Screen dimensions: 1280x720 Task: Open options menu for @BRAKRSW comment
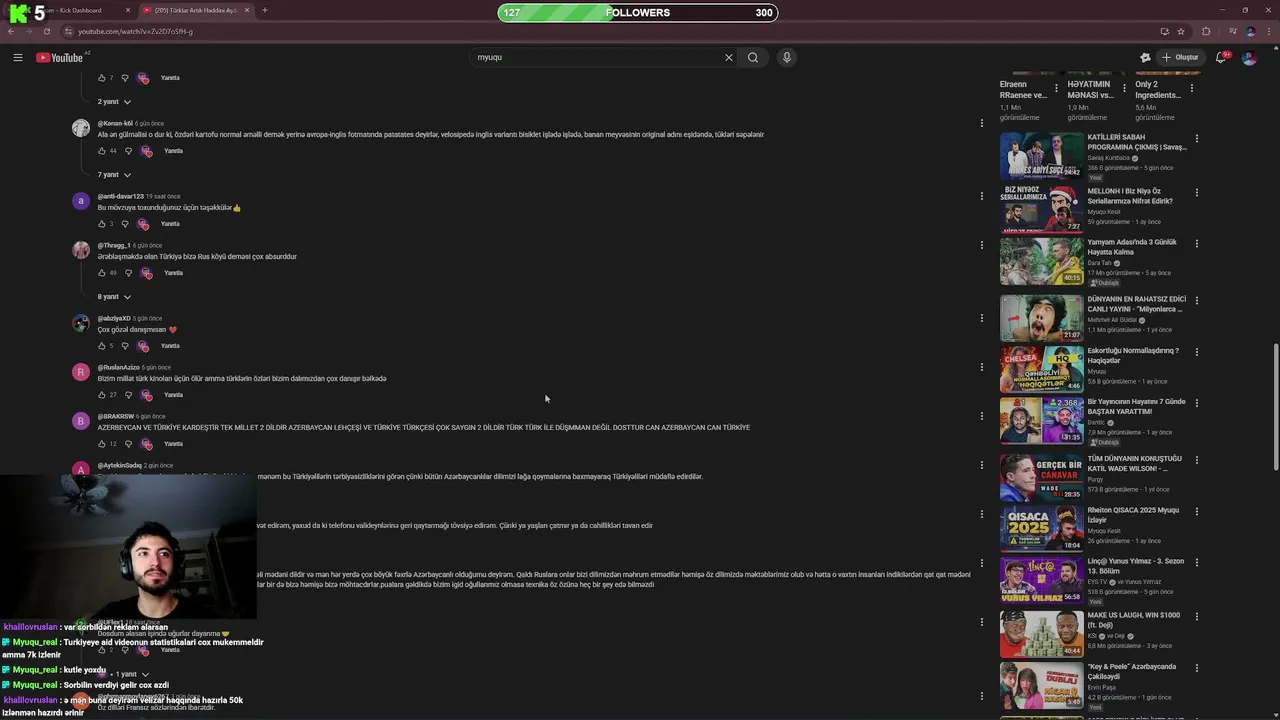981,416
